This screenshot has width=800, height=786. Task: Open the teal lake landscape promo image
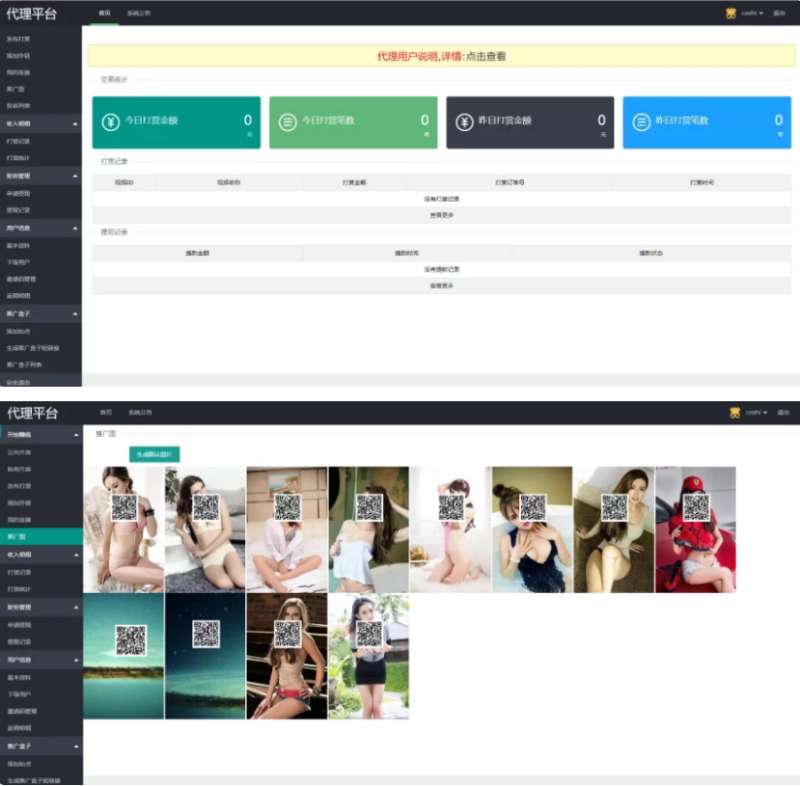(x=123, y=656)
